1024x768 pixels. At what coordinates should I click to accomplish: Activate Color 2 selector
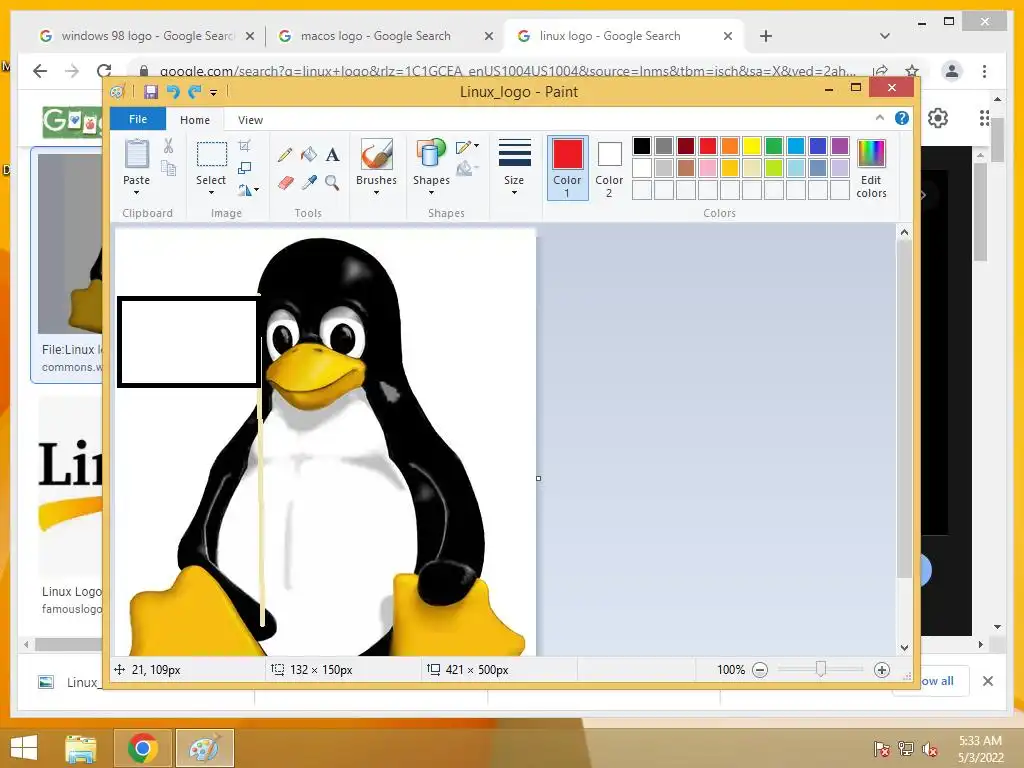pyautogui.click(x=609, y=168)
